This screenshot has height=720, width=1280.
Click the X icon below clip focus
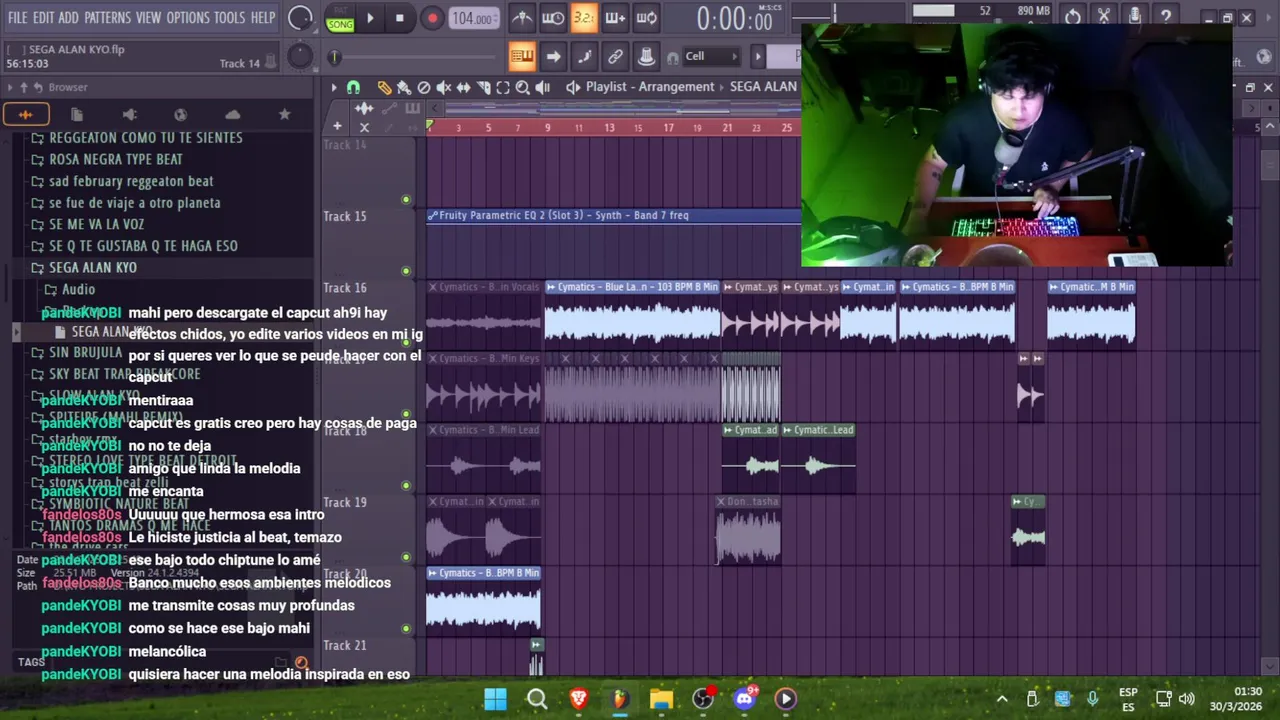coord(364,127)
